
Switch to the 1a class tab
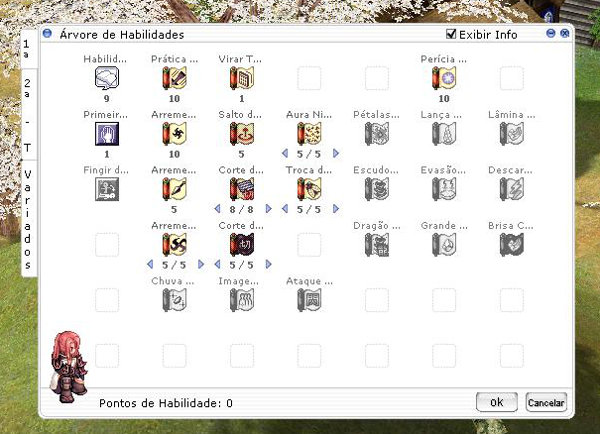[28, 49]
